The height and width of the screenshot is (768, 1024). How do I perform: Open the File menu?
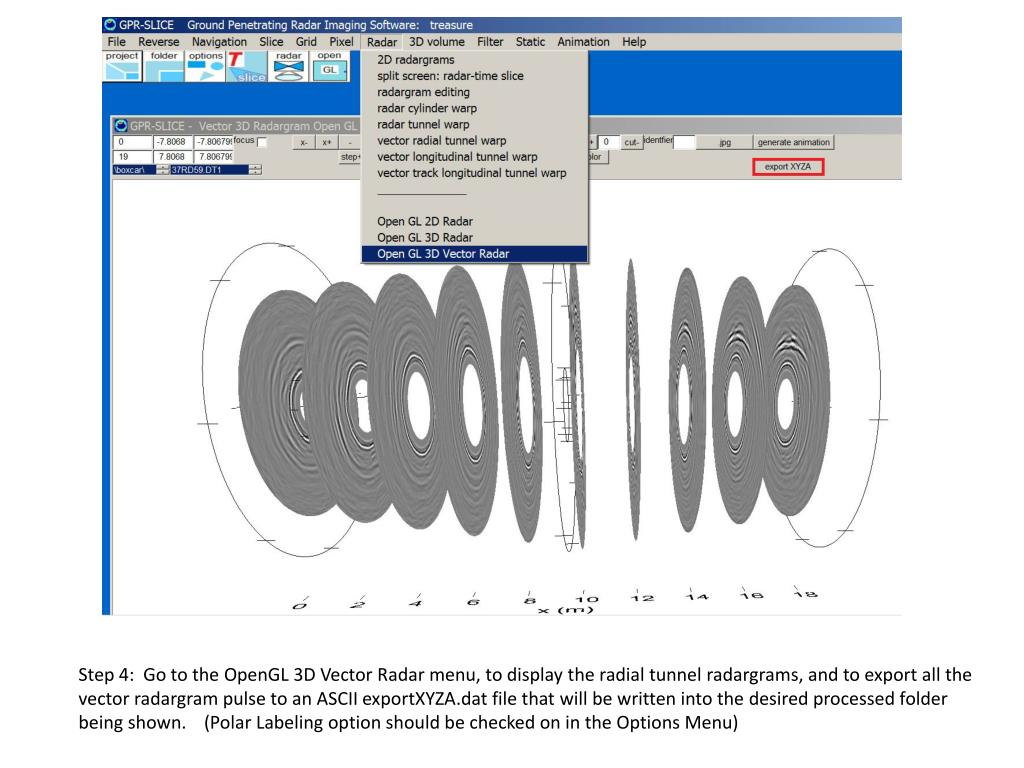116,42
